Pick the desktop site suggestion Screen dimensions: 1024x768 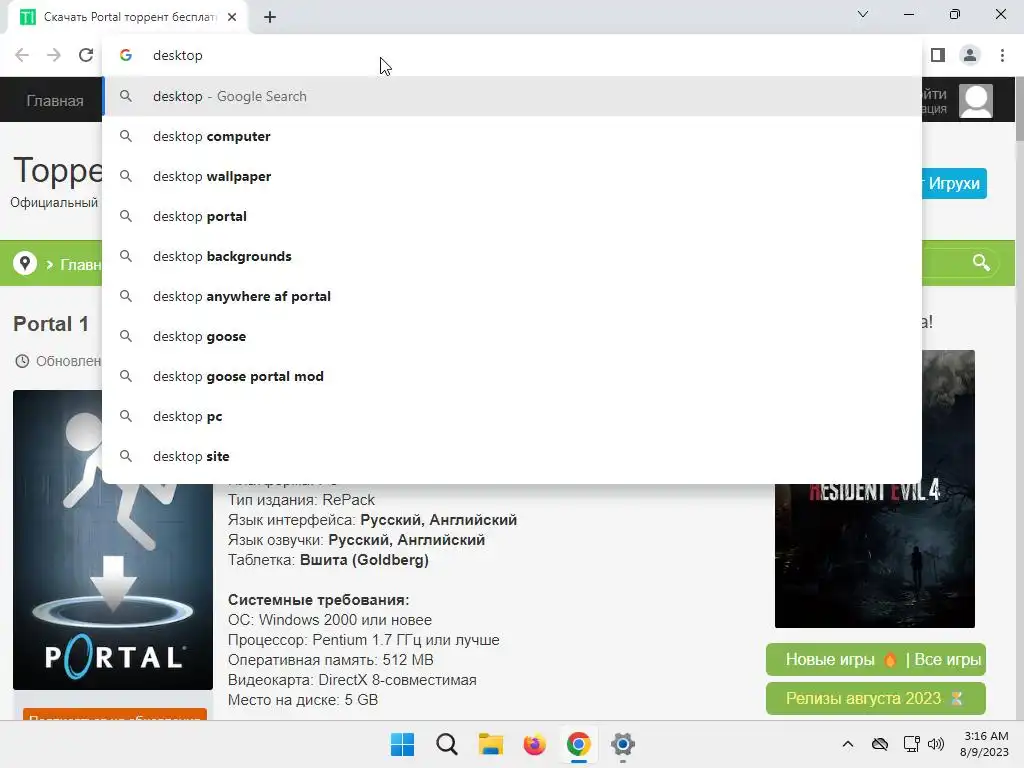(512, 456)
